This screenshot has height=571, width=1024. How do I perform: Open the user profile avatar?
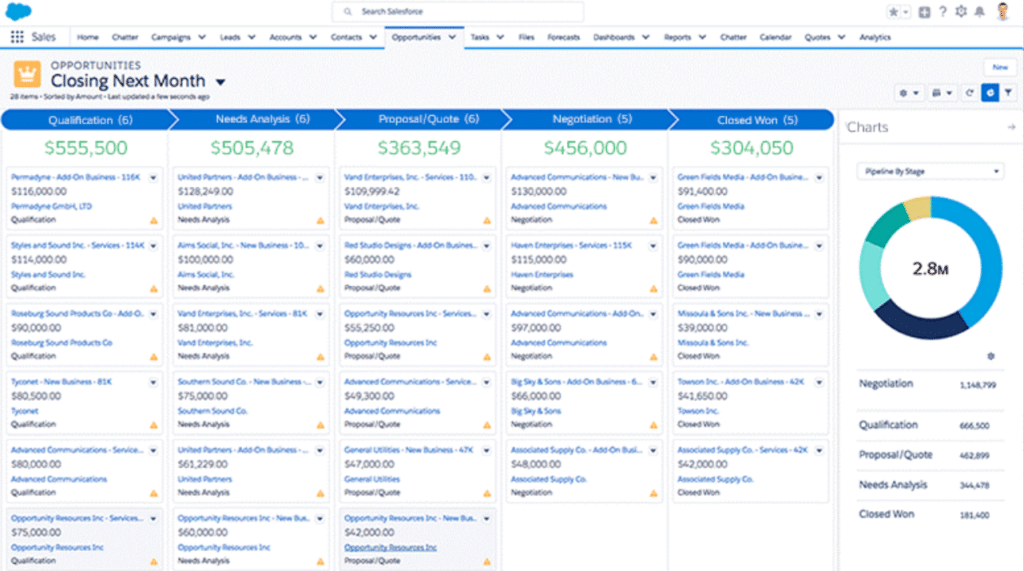pyautogui.click(x=1003, y=11)
